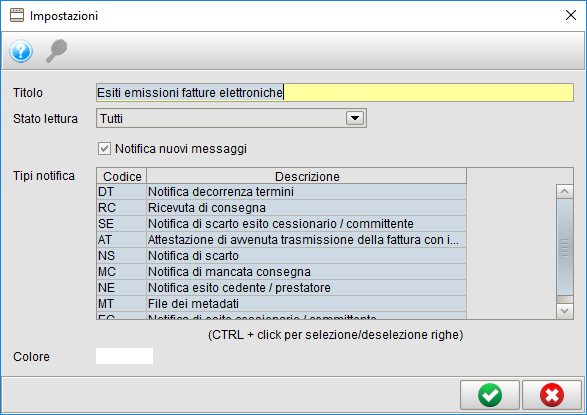The width and height of the screenshot is (587, 415).
Task: Click scrollbar up arrow in Tipi notifica
Action: pos(565,191)
